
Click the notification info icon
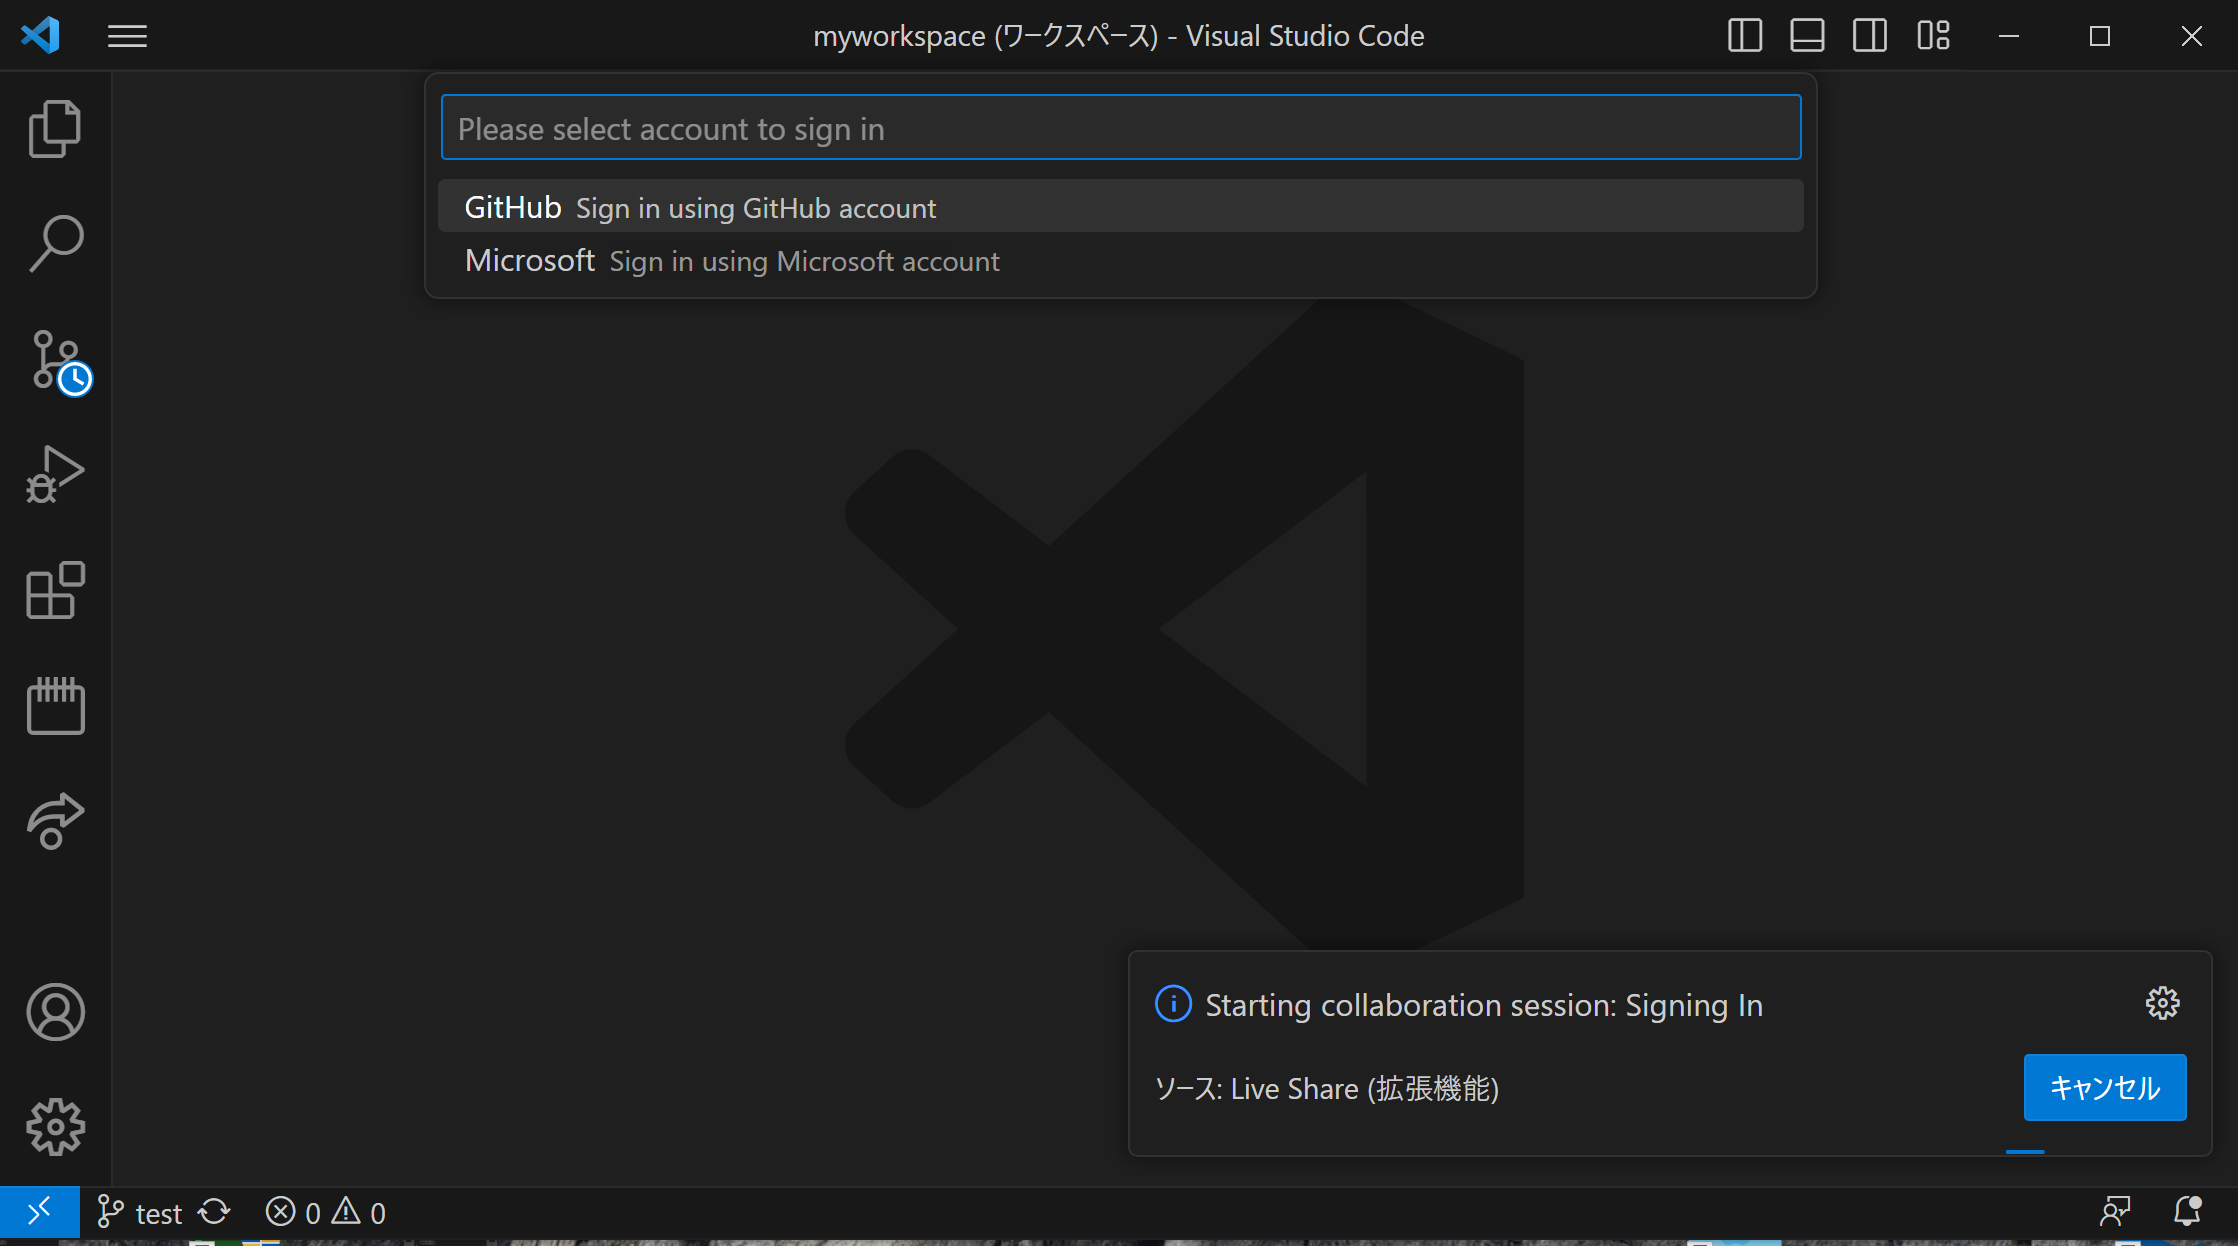click(x=1173, y=1003)
